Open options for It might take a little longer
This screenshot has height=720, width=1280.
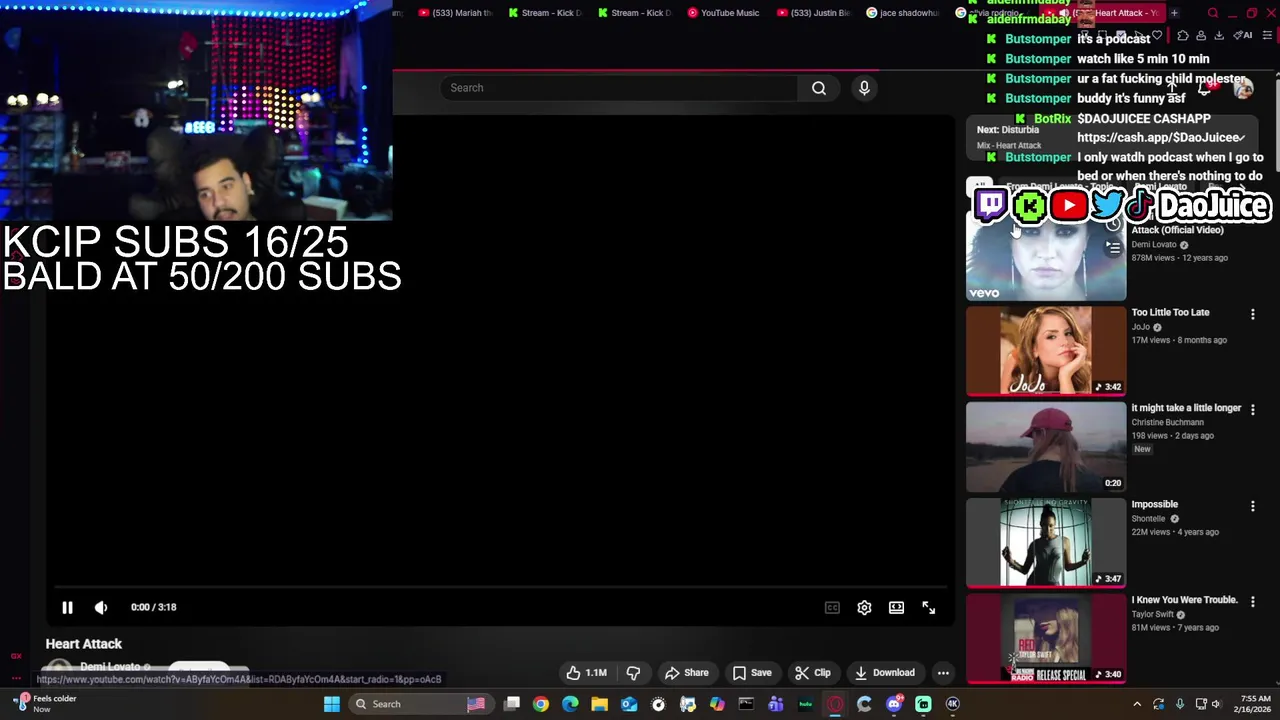tap(1252, 410)
